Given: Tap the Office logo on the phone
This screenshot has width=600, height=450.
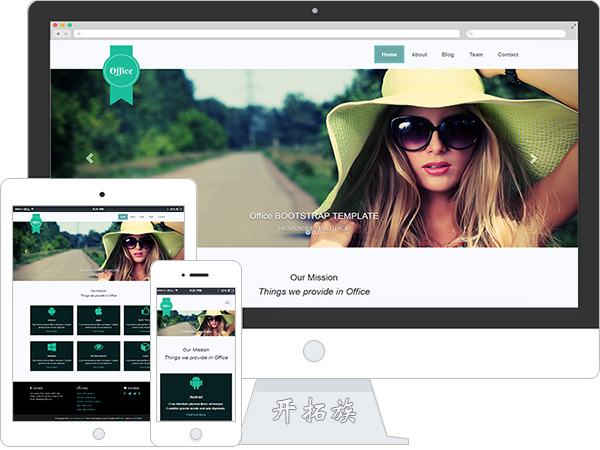Looking at the screenshot, I should [x=166, y=307].
